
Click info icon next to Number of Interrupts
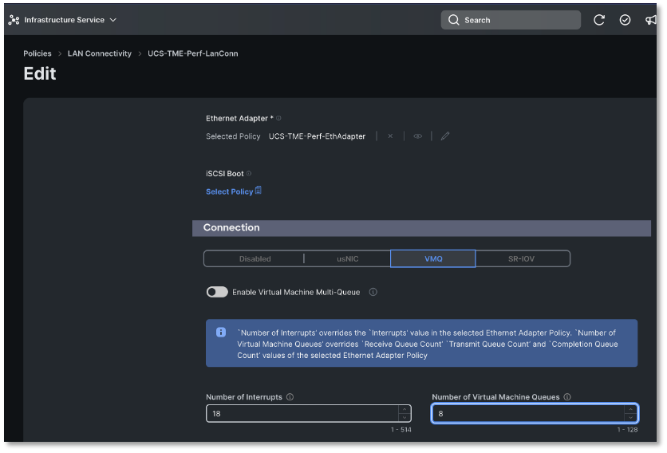coord(290,397)
